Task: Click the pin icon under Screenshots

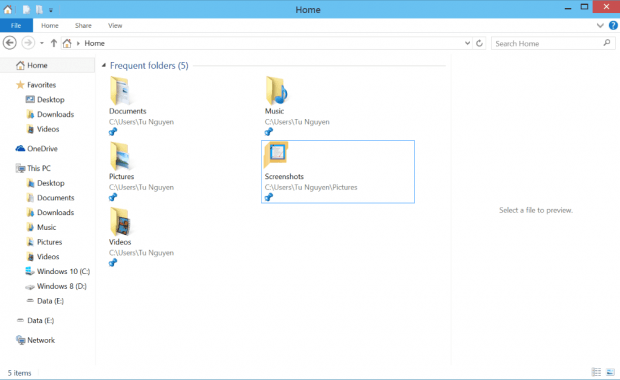Action: [x=269, y=197]
